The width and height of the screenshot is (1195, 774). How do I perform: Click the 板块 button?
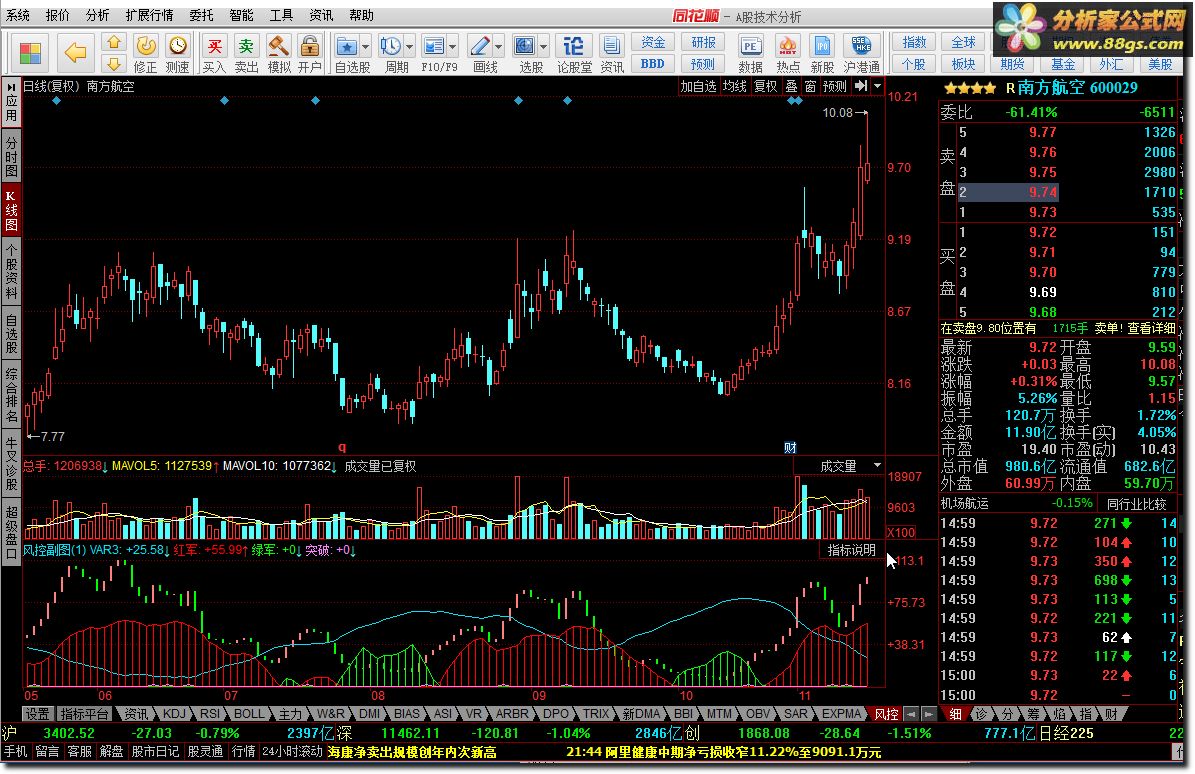coord(963,64)
